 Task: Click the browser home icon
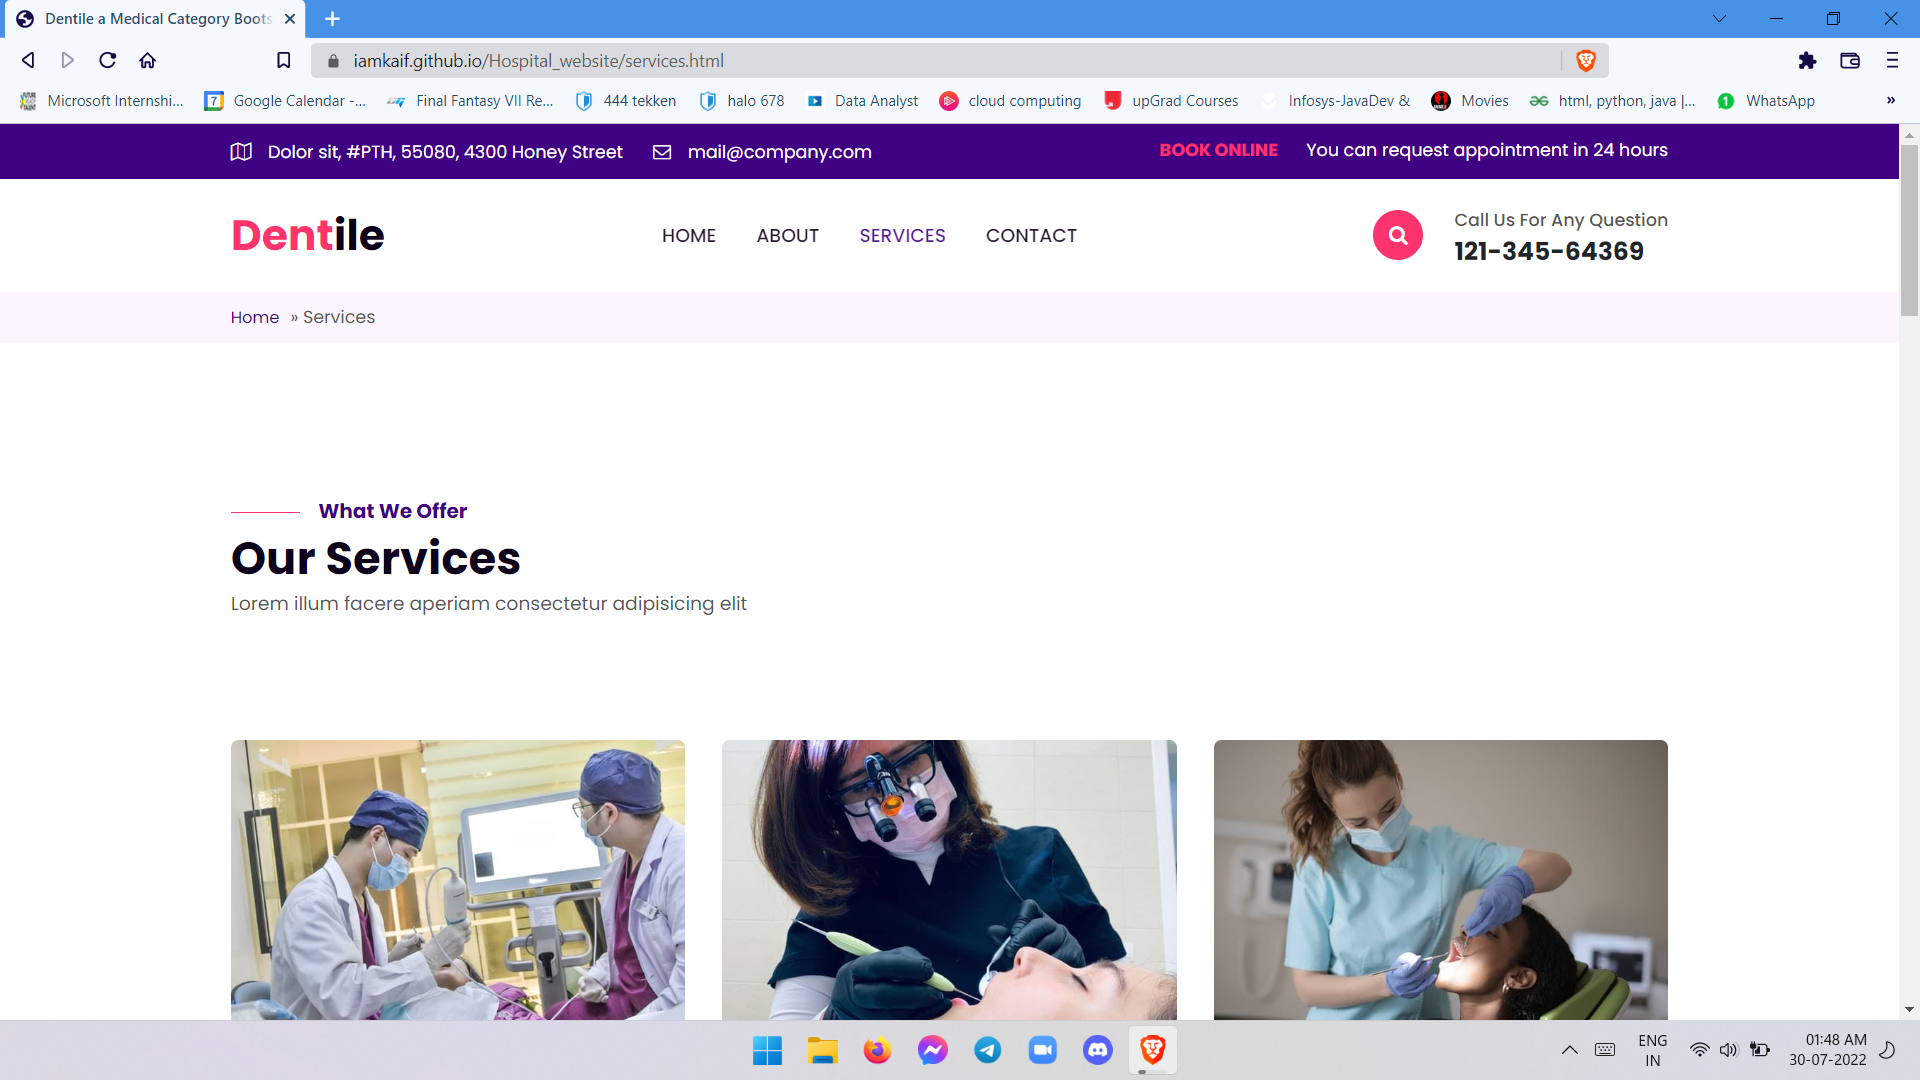coord(147,60)
